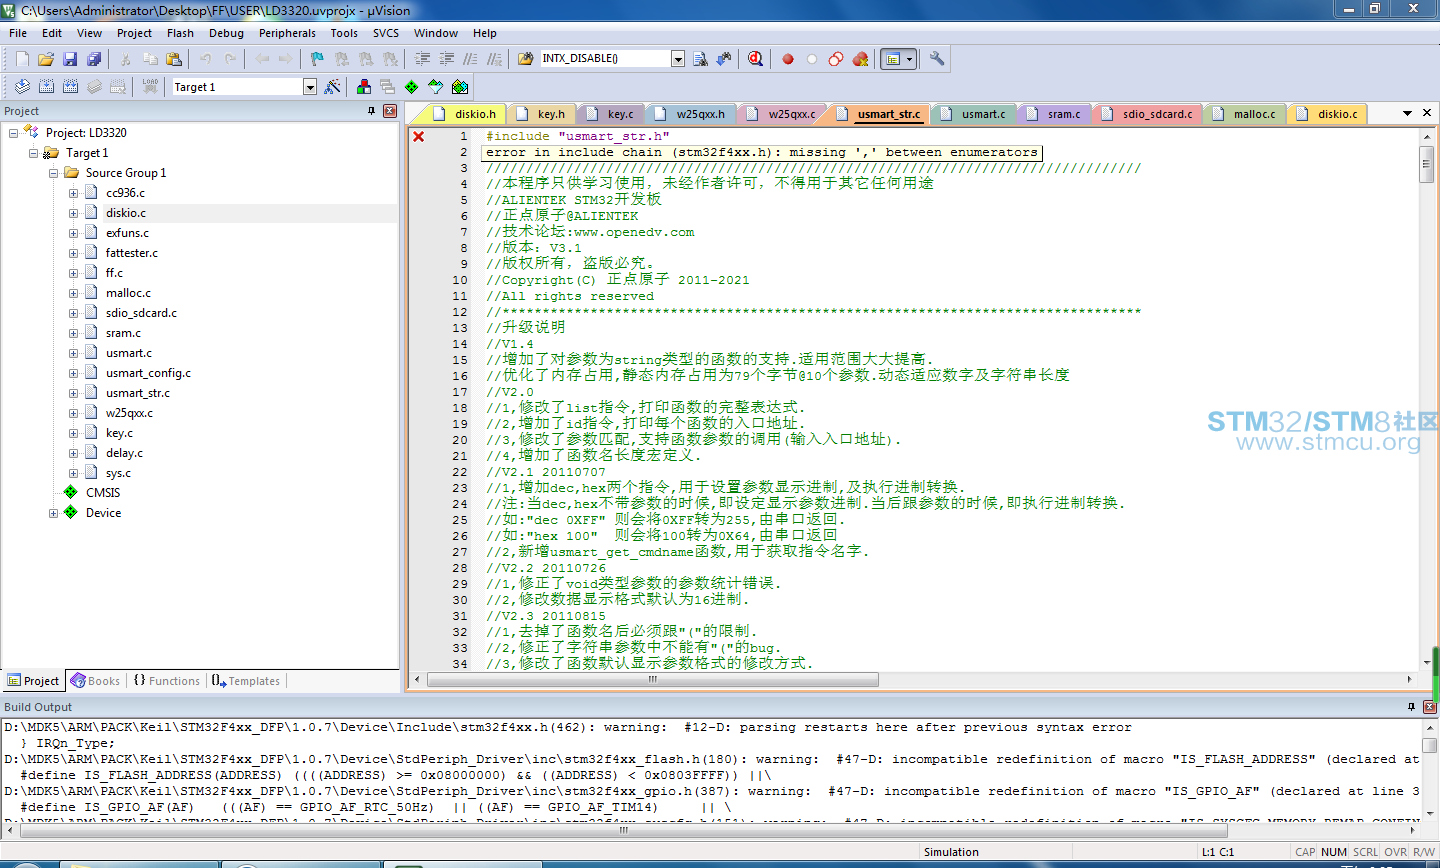Open Options for Target magic wand icon
1440x868 pixels.
[333, 87]
